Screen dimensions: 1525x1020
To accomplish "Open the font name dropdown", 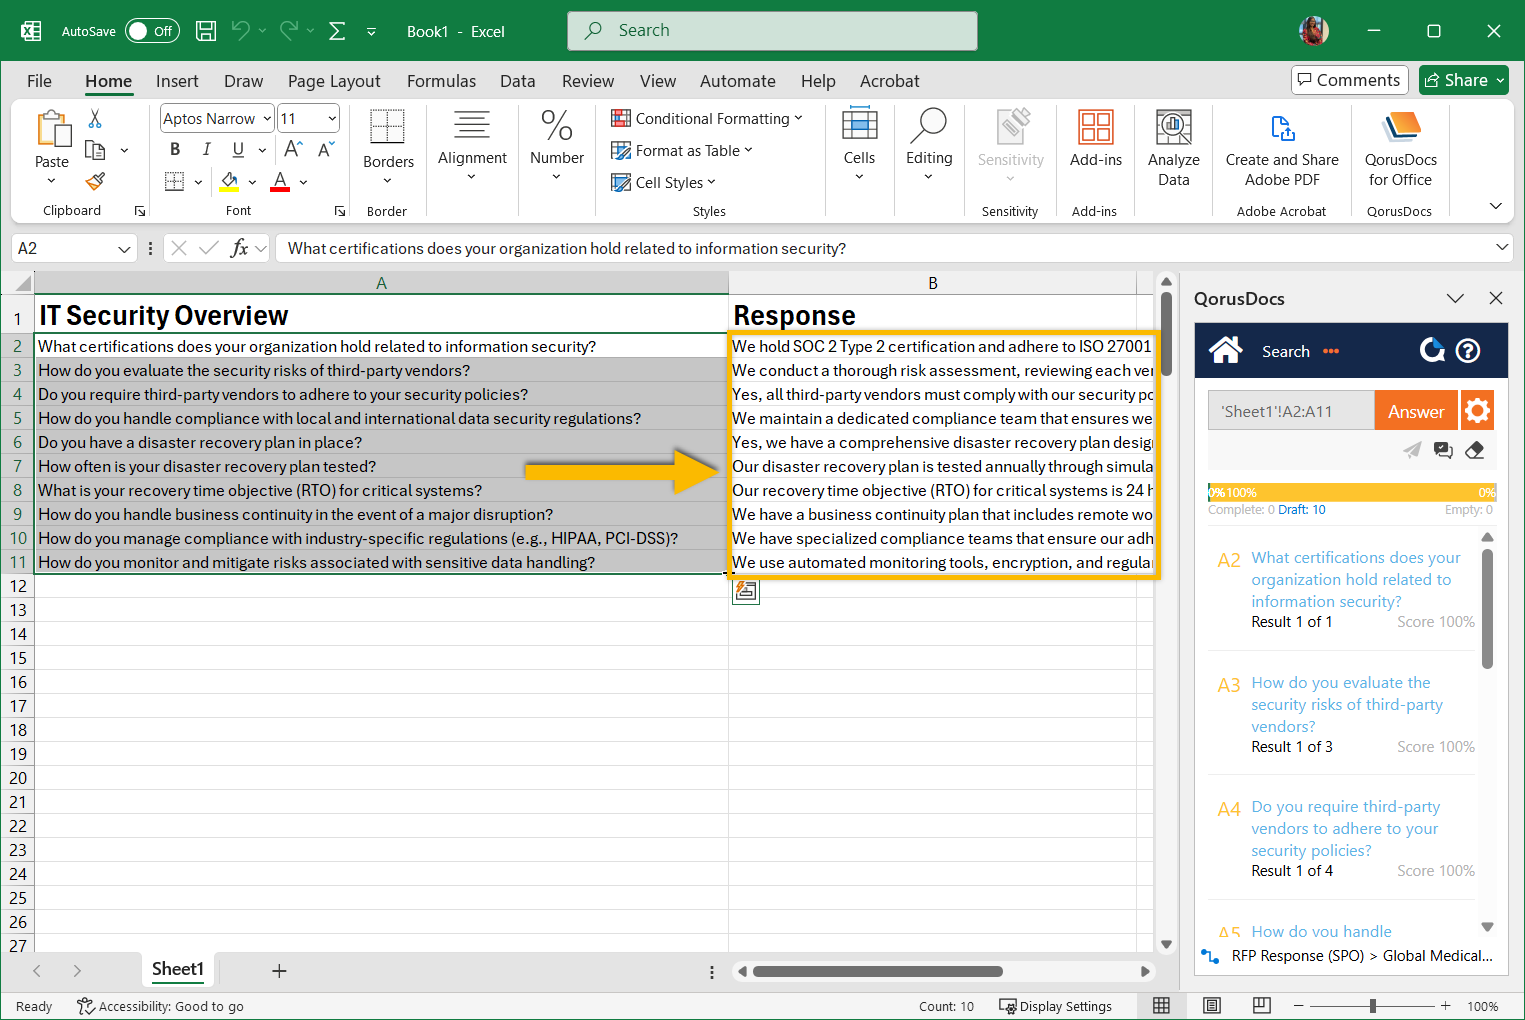I will pyautogui.click(x=267, y=118).
